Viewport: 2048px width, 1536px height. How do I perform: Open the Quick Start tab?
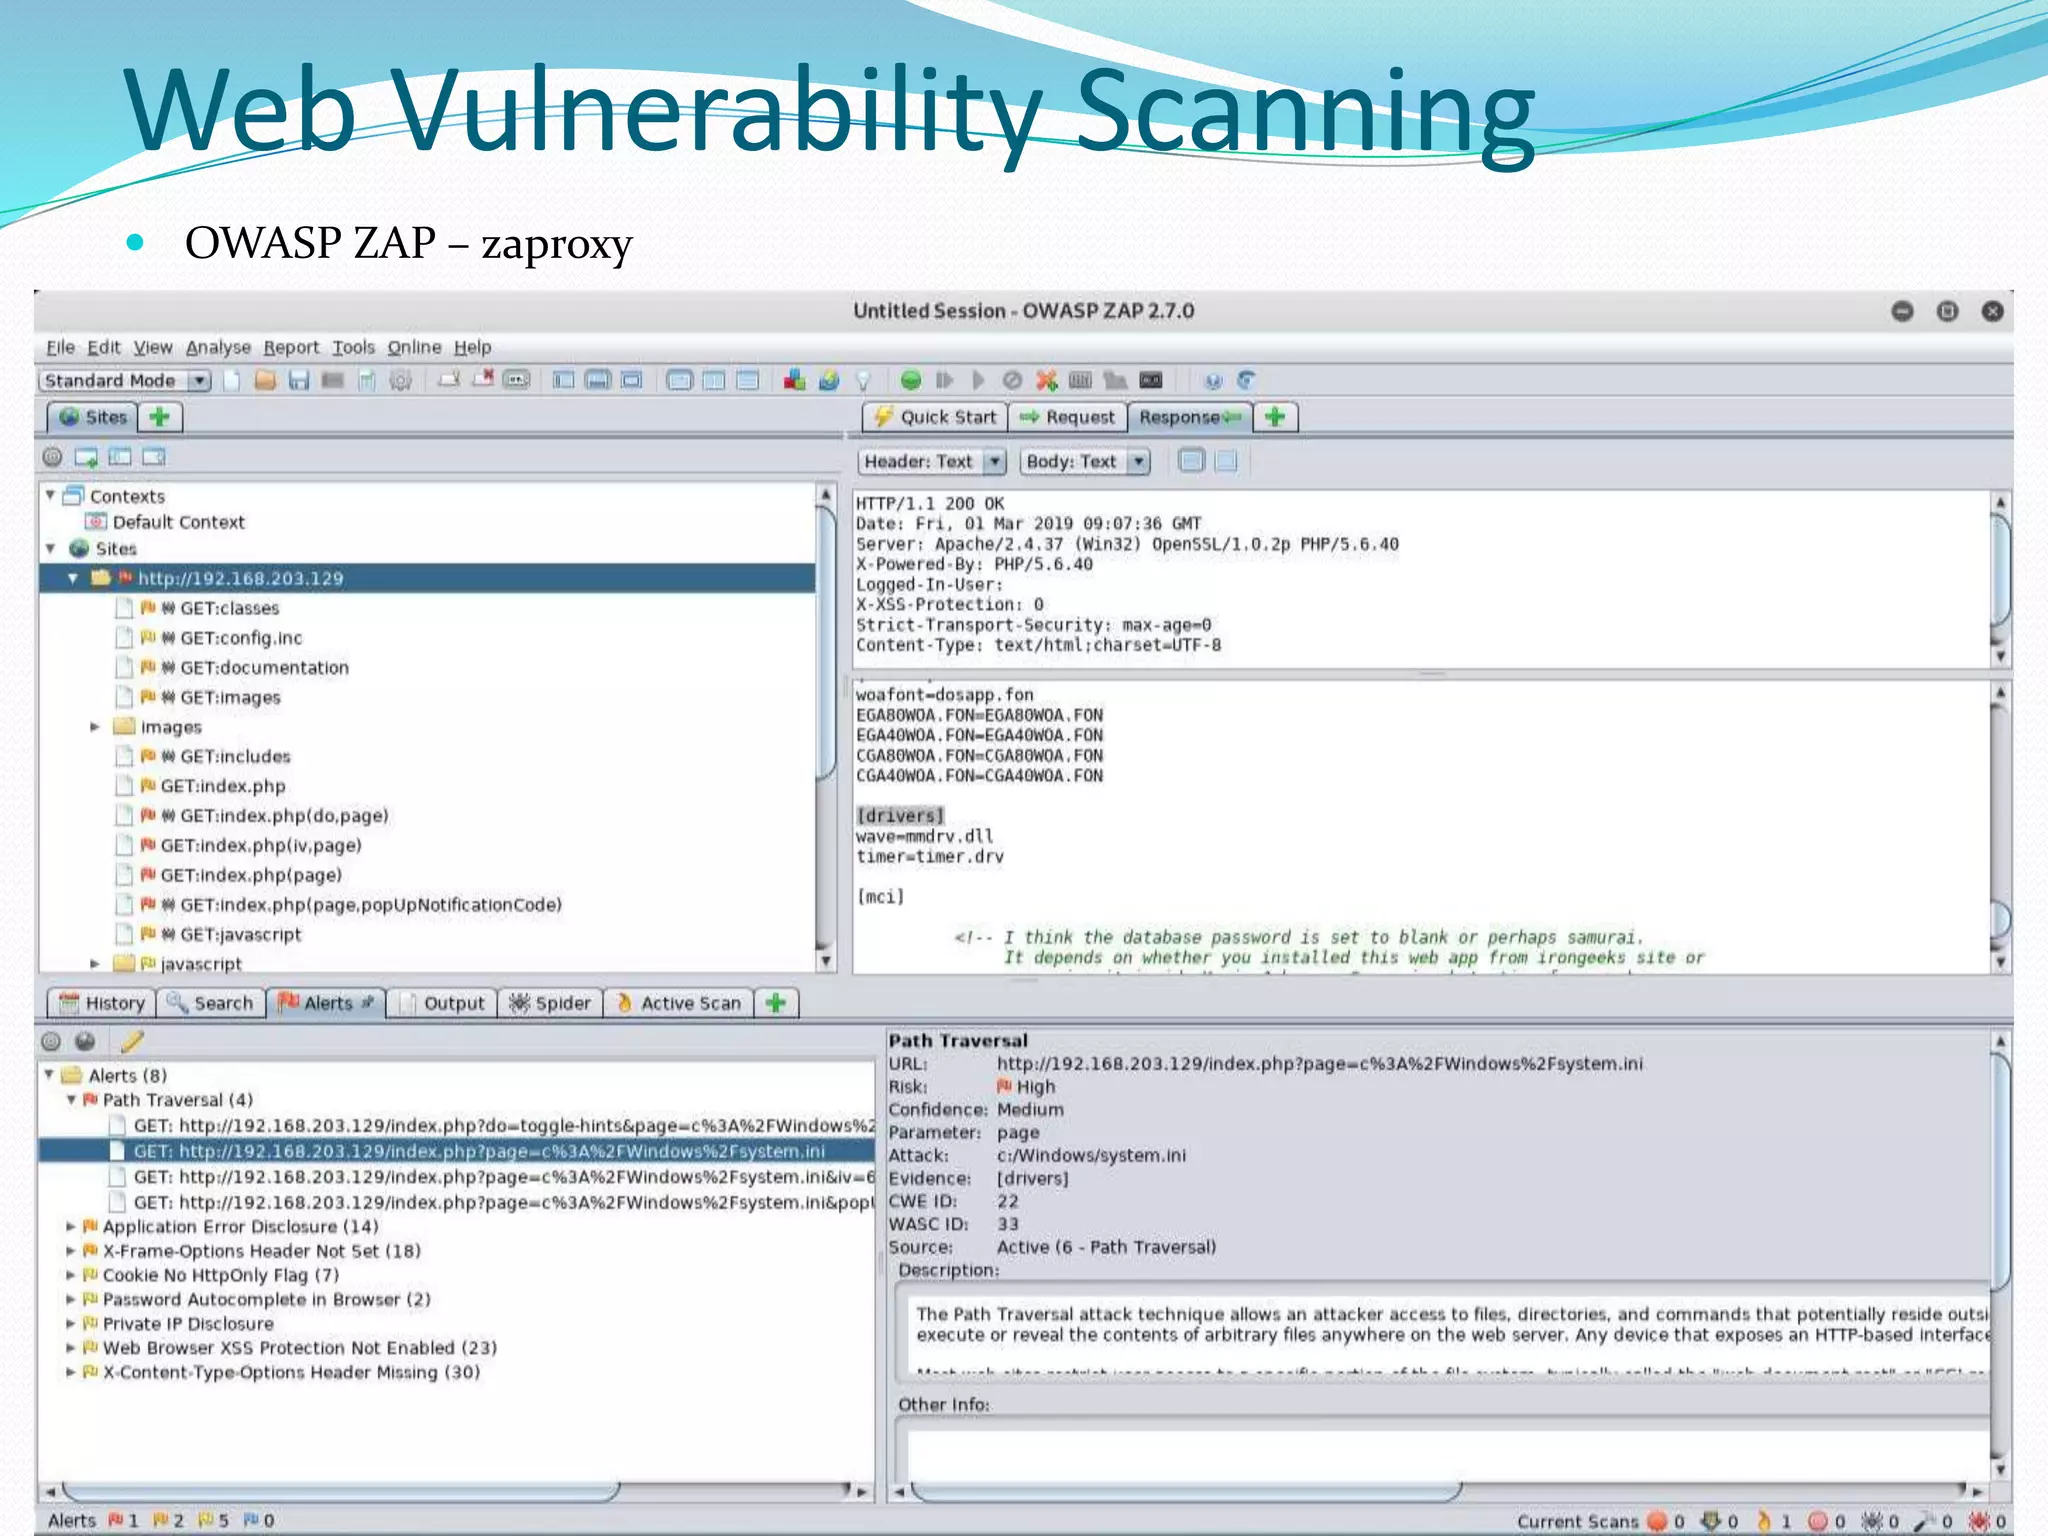click(x=934, y=417)
